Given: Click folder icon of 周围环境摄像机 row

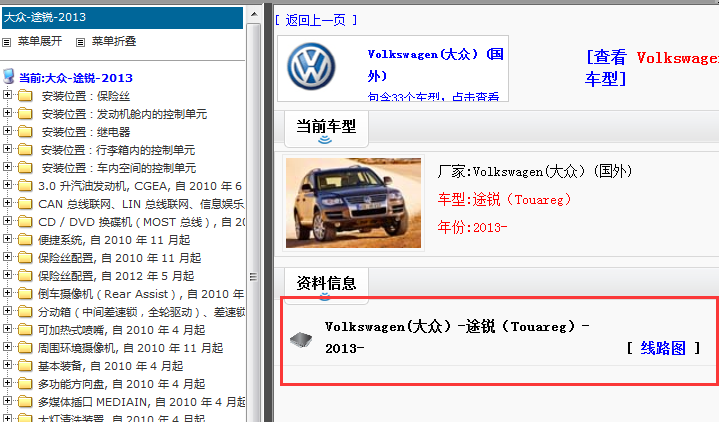Looking at the screenshot, I should pyautogui.click(x=25, y=348).
